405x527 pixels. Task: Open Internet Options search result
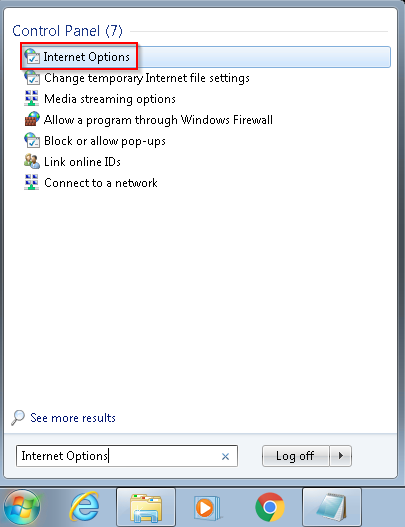(x=205, y=57)
